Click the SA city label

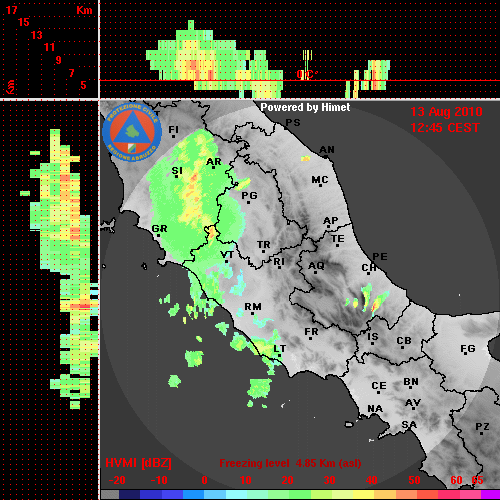coord(409,425)
